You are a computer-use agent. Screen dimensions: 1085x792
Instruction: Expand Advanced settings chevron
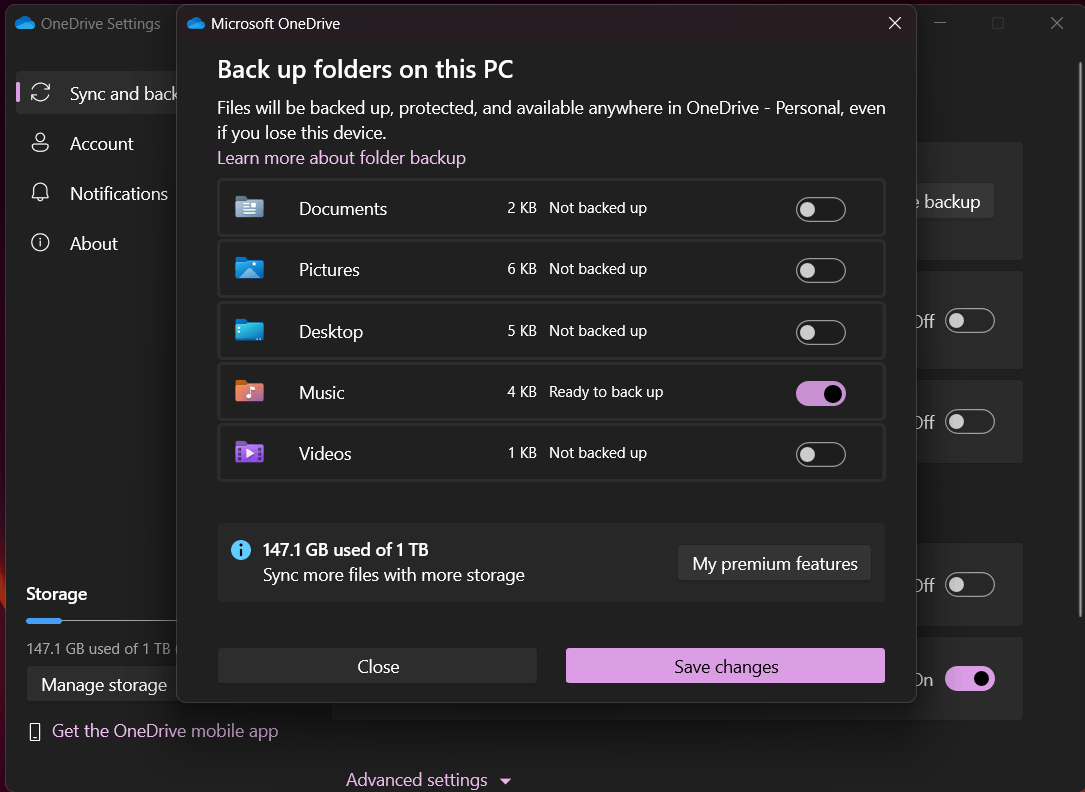click(x=505, y=781)
